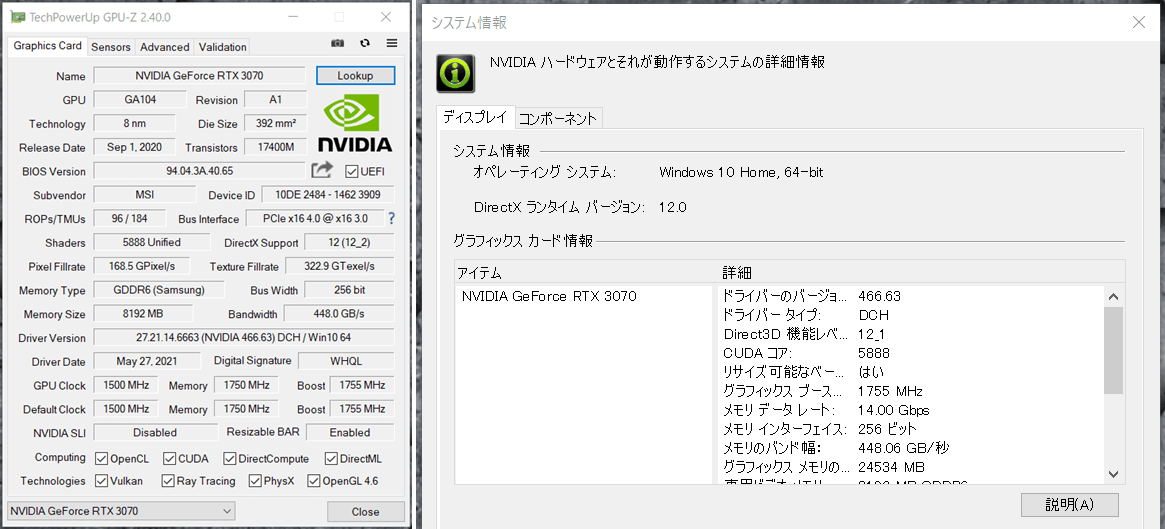
Task: Open the GPU selection dropdown in GPU-Z
Action: click(x=121, y=511)
